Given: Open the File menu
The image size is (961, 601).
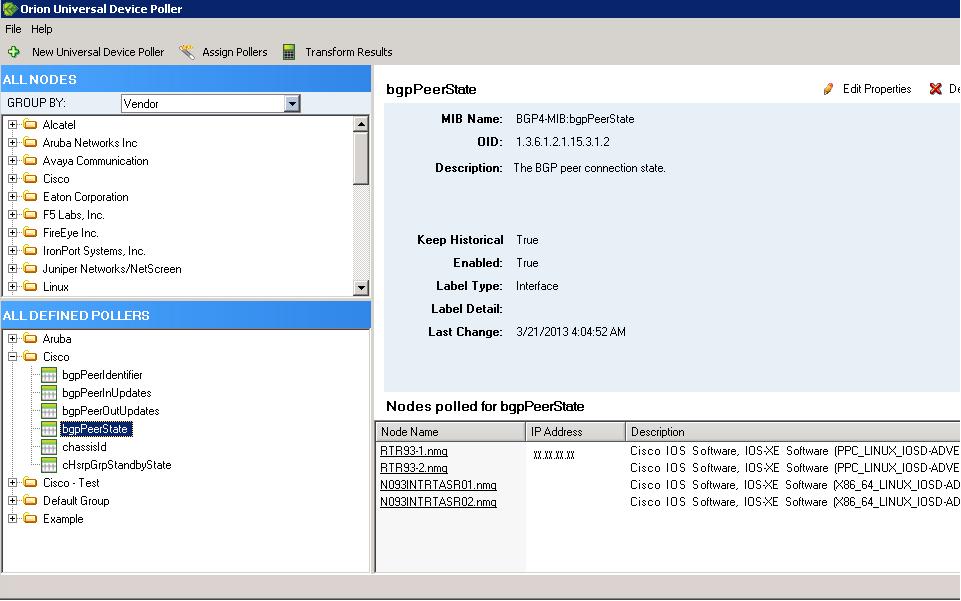Looking at the screenshot, I should click(13, 29).
